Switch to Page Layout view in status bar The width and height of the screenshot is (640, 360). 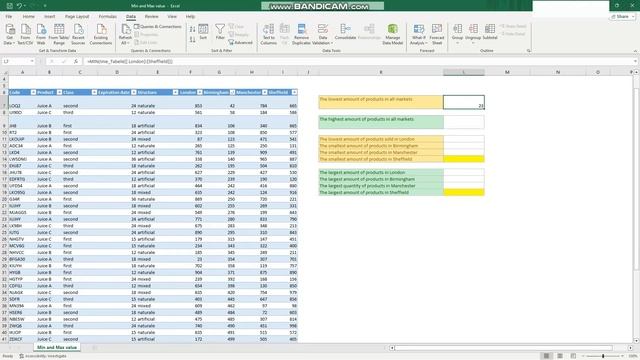coord(560,356)
